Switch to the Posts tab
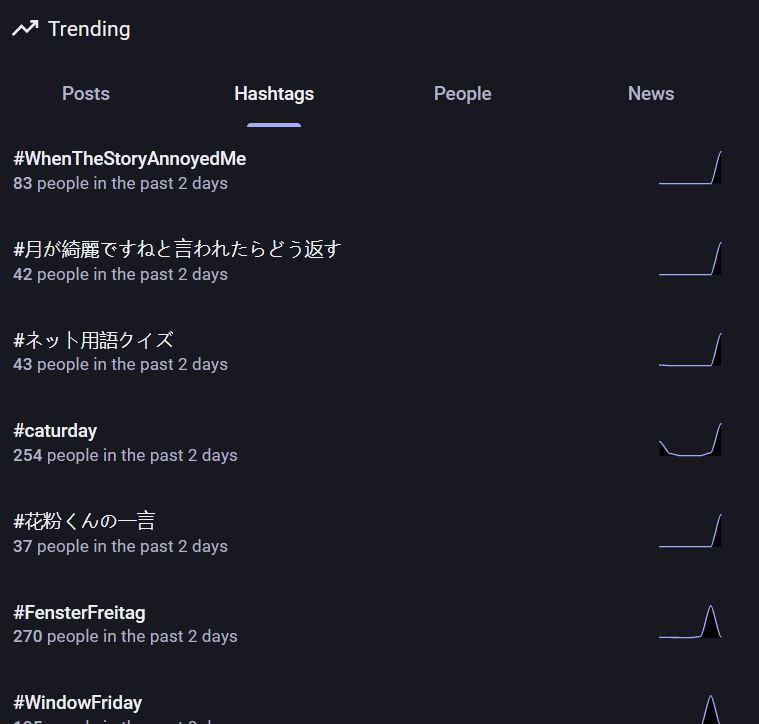 coord(86,94)
